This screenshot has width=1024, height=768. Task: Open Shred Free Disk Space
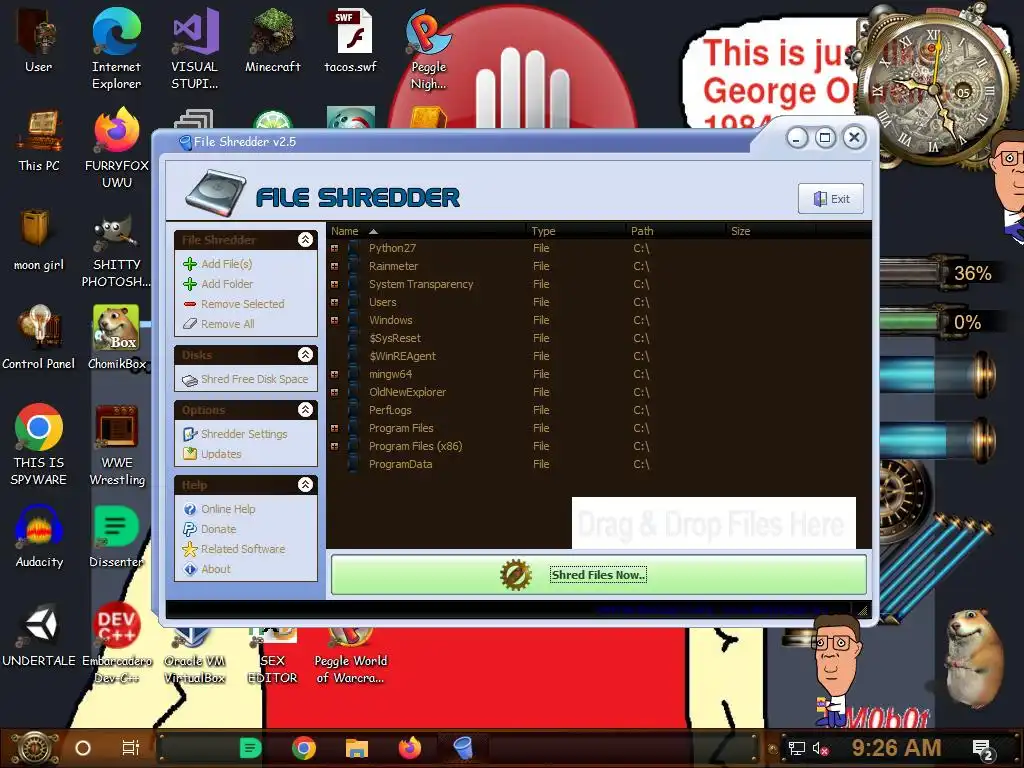tap(254, 379)
